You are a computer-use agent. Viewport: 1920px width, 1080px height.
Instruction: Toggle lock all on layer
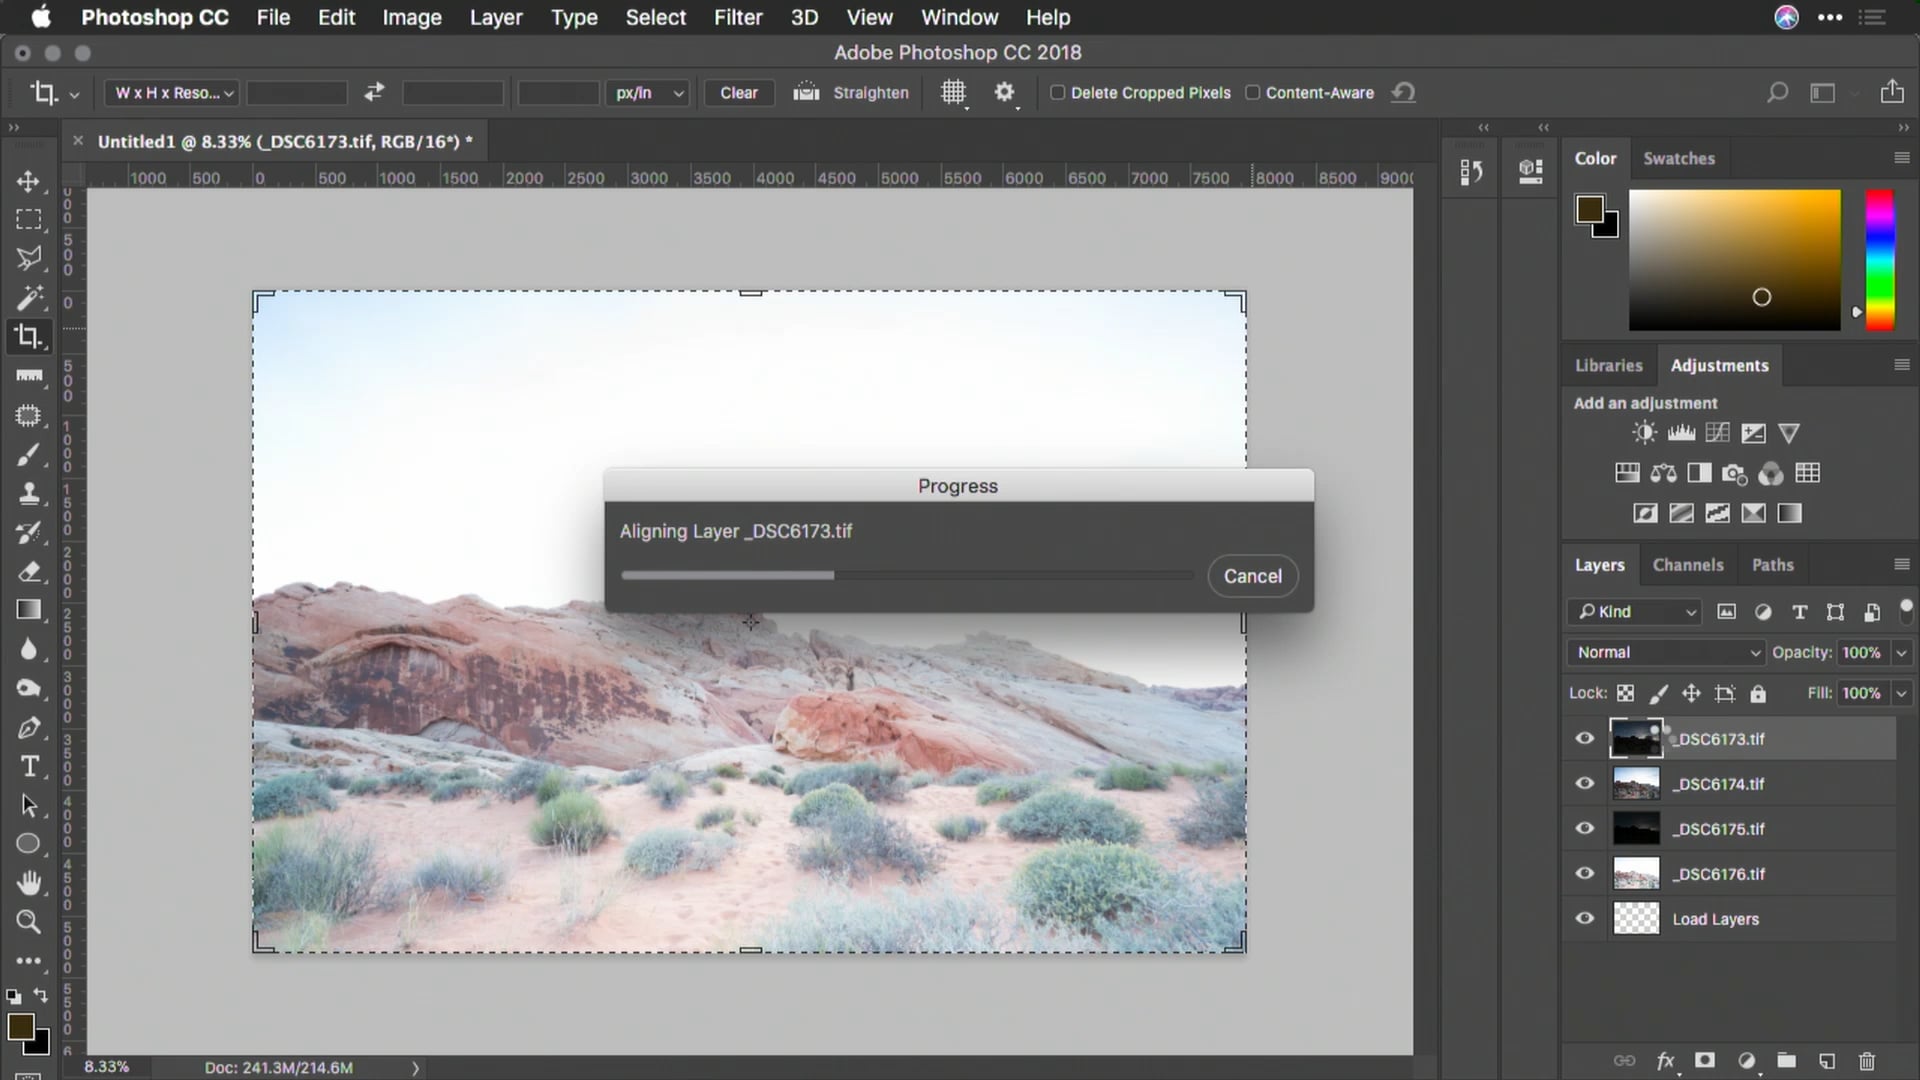[x=1758, y=693]
